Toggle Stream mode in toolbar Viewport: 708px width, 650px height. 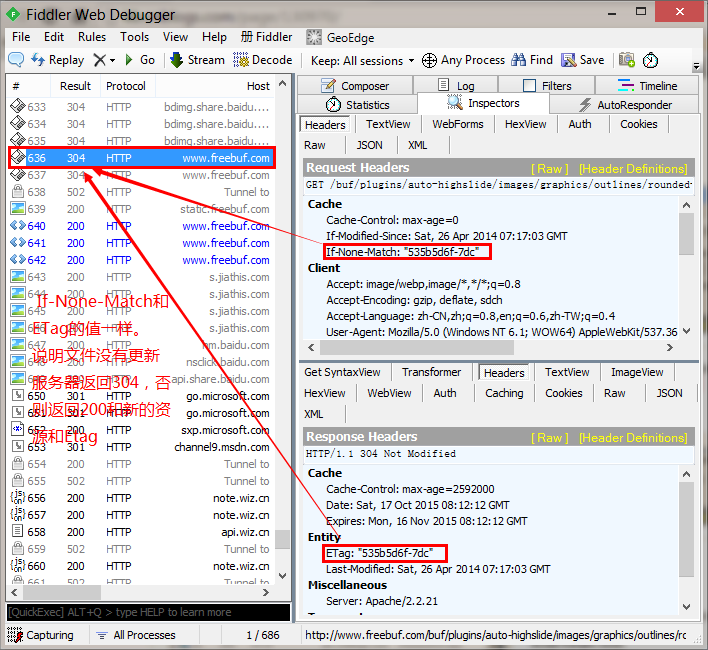click(197, 60)
